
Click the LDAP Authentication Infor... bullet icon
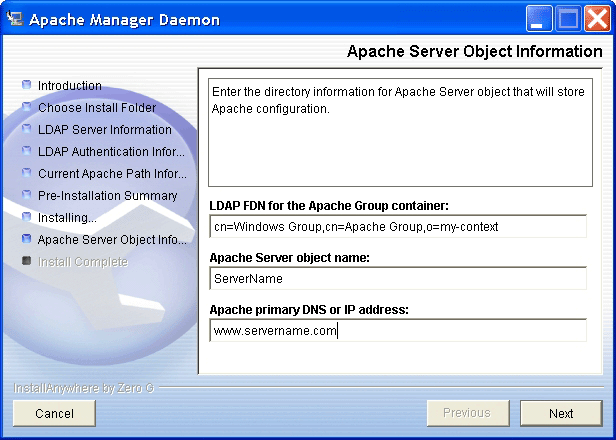[x=26, y=150]
